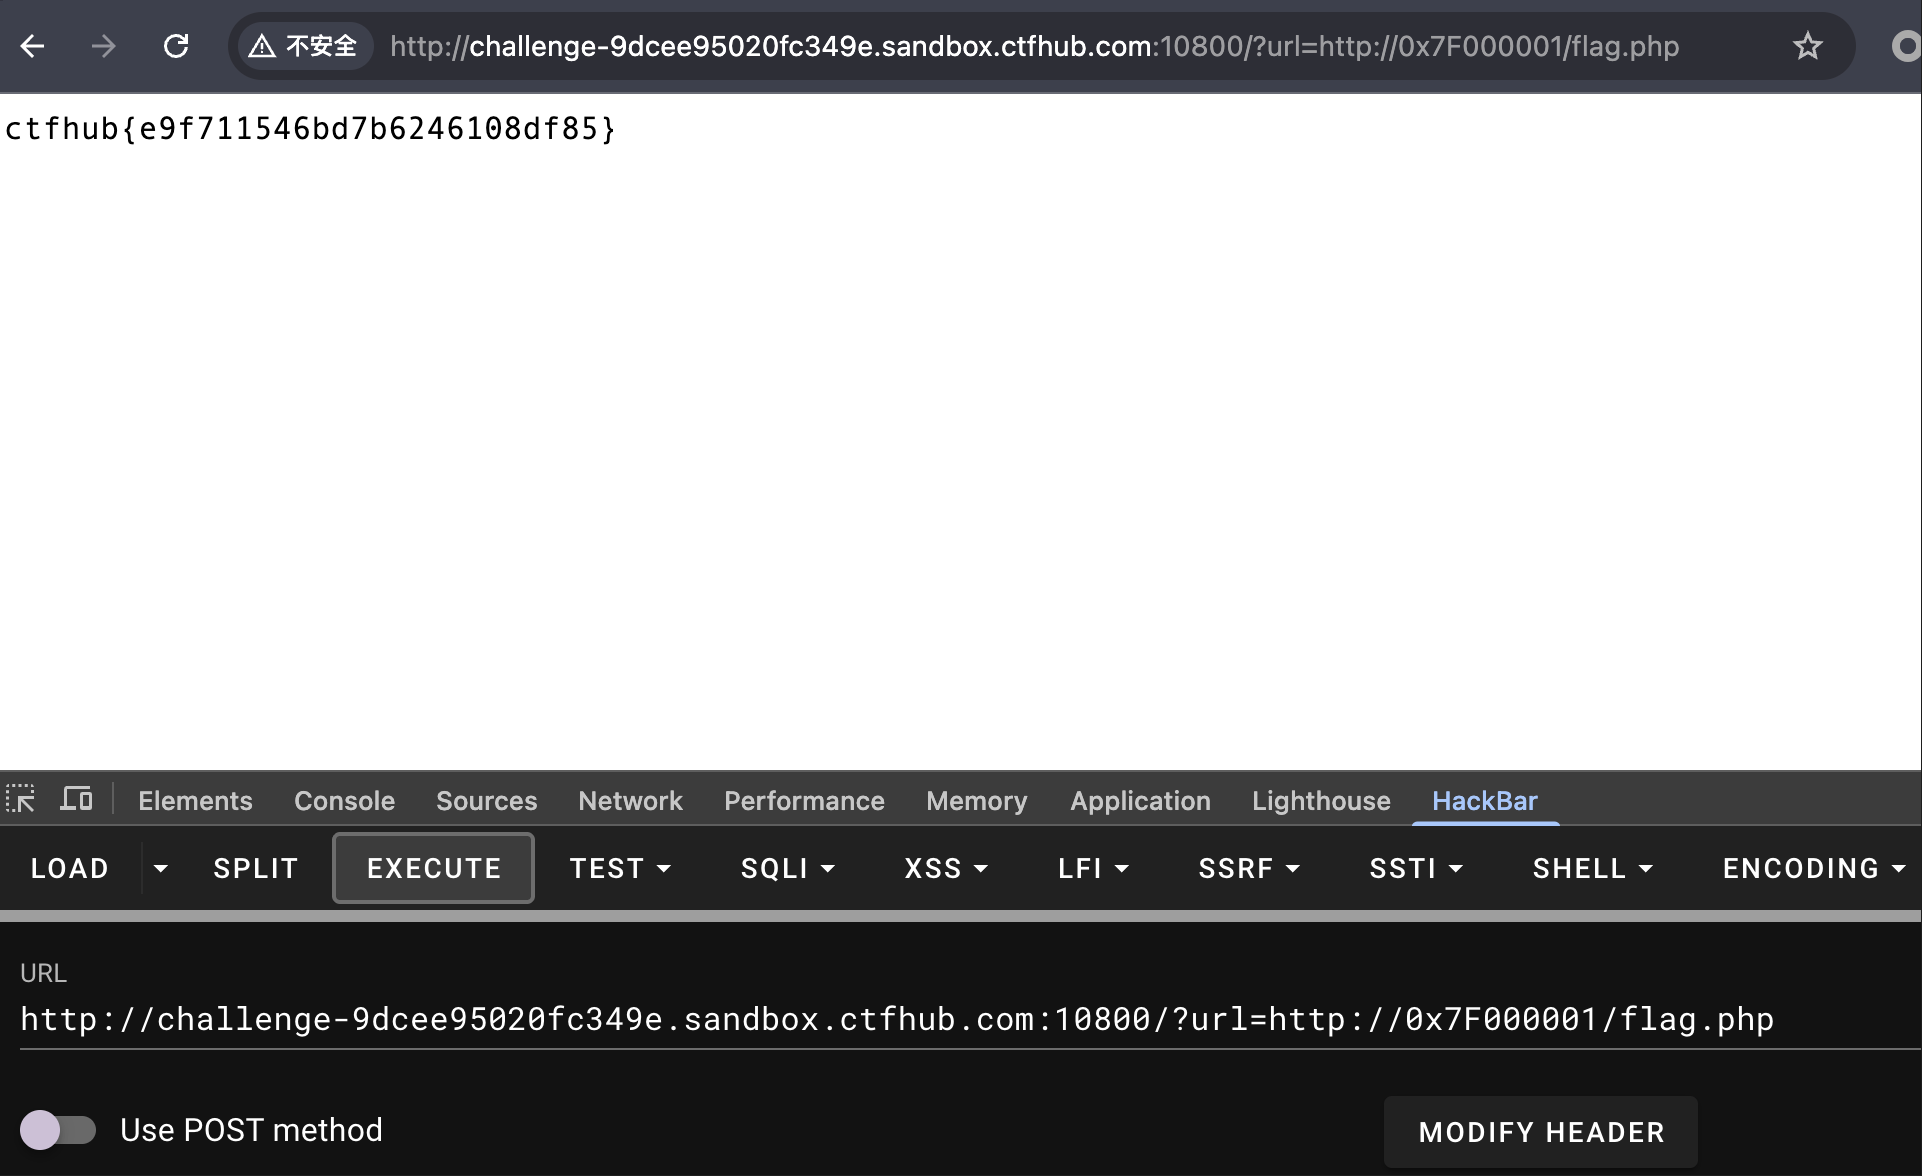This screenshot has height=1176, width=1922.
Task: Switch to the Console tab
Action: point(344,801)
